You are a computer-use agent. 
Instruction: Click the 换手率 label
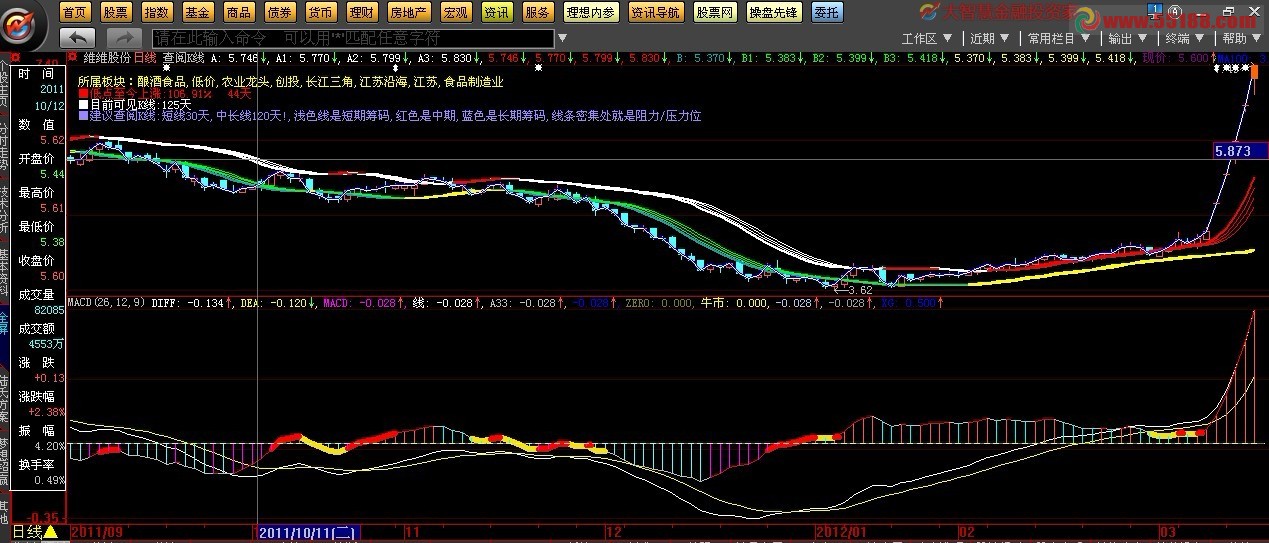(x=36, y=464)
